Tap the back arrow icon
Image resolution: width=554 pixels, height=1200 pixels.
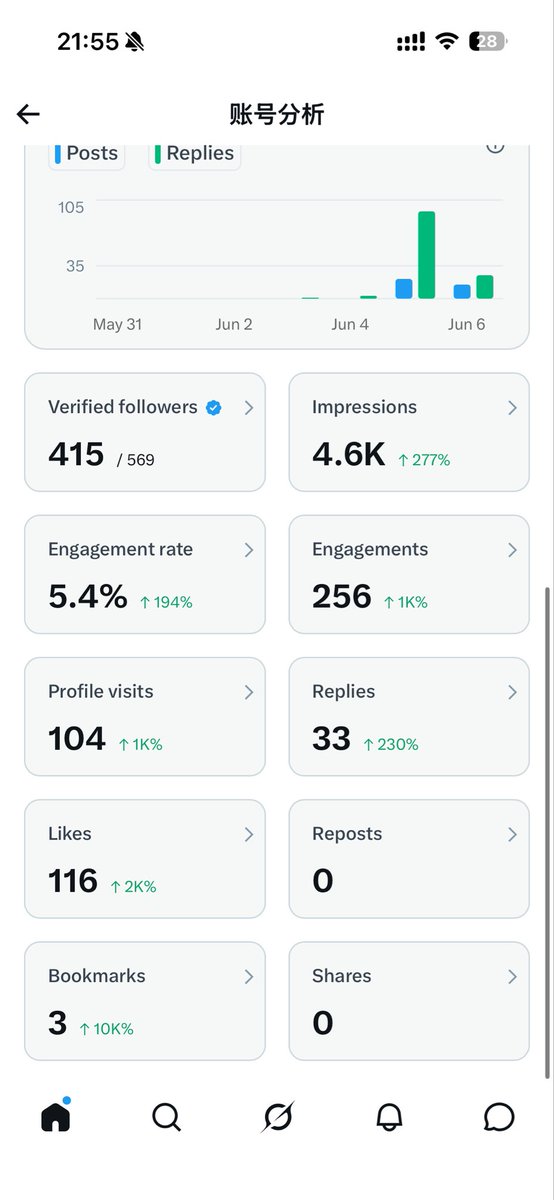click(x=28, y=114)
